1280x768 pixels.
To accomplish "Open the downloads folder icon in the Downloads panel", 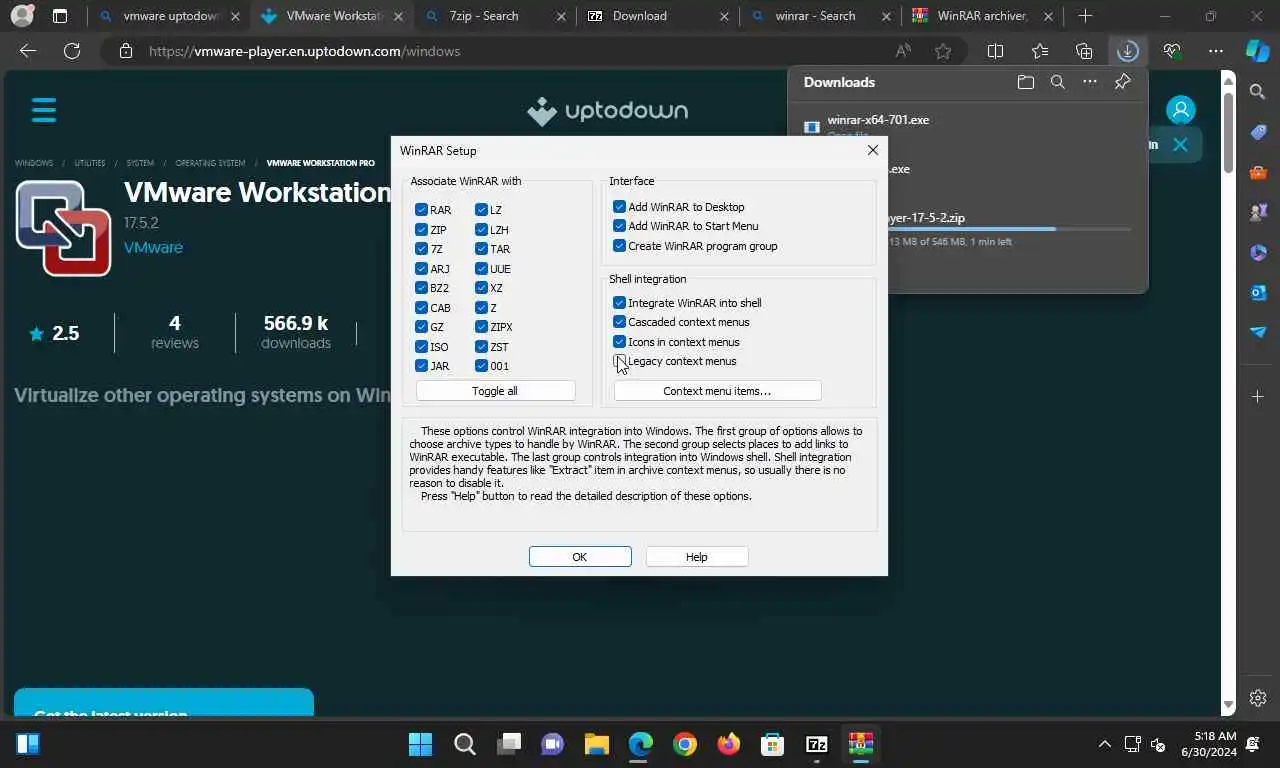I will click(x=1025, y=82).
